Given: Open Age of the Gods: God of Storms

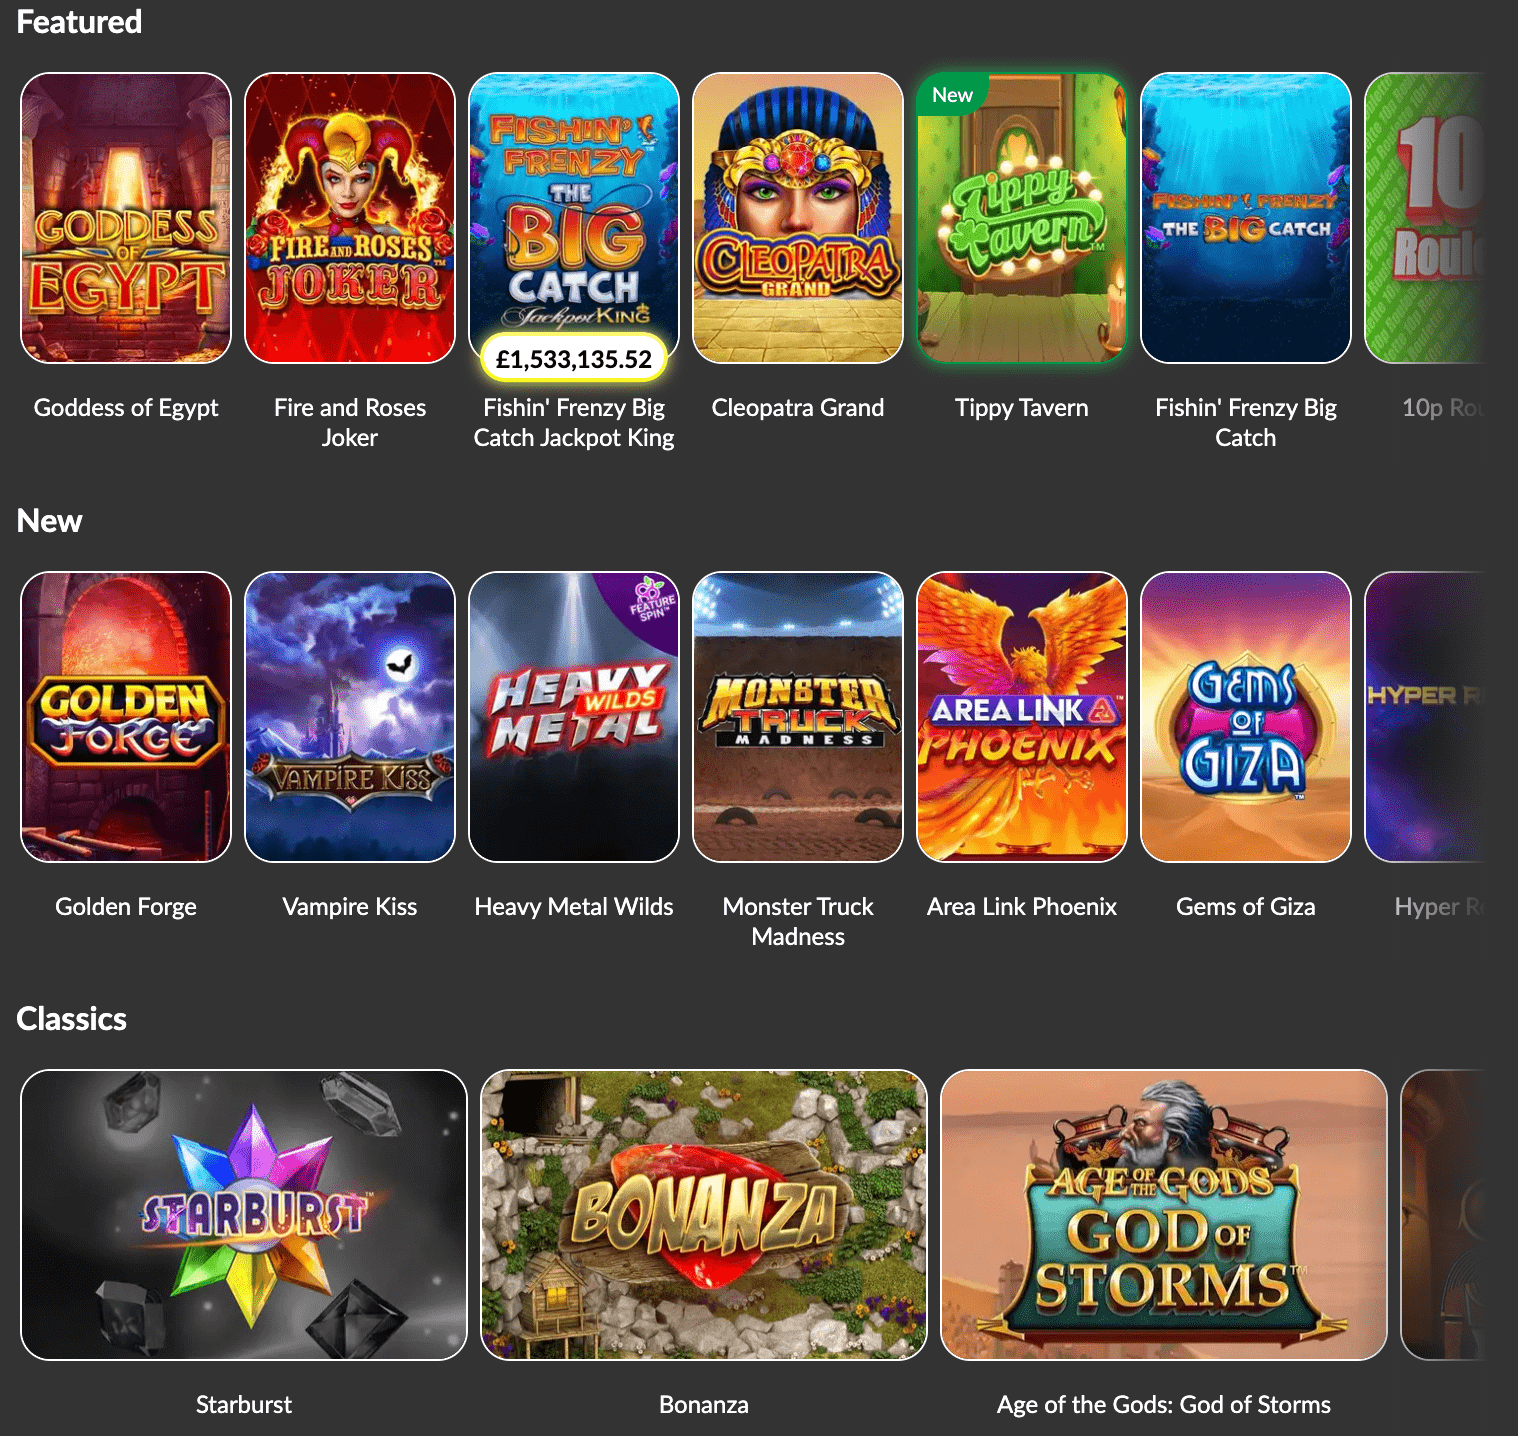Looking at the screenshot, I should tap(1164, 1215).
